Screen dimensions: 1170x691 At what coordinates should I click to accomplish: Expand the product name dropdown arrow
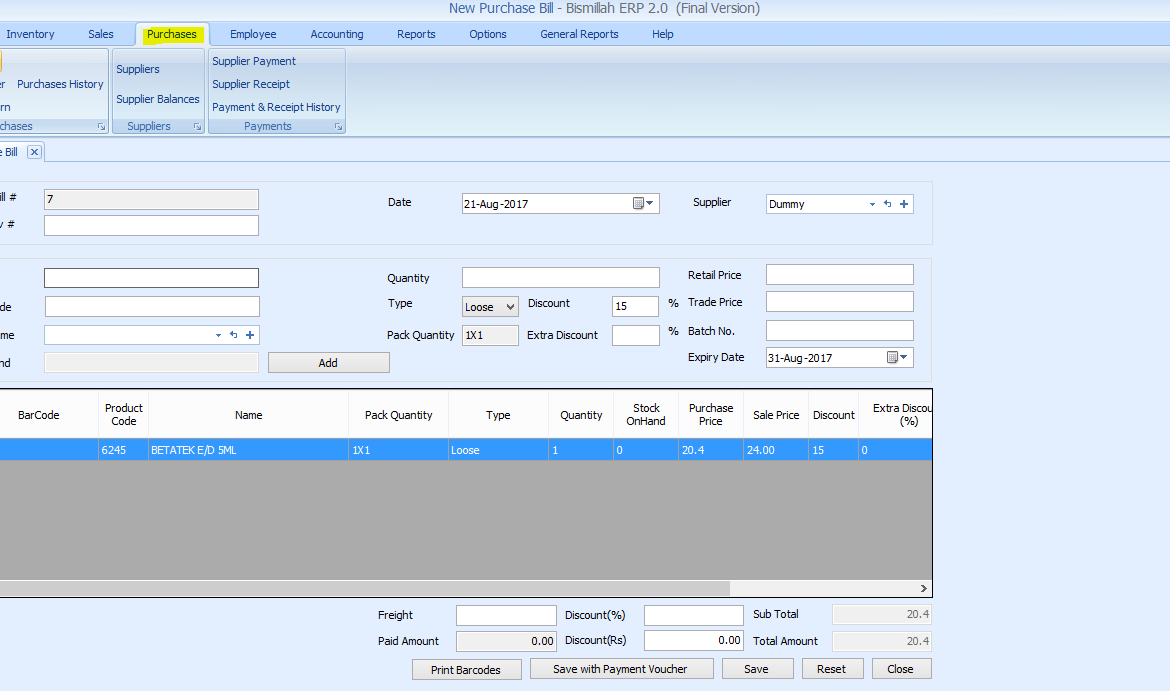click(218, 335)
